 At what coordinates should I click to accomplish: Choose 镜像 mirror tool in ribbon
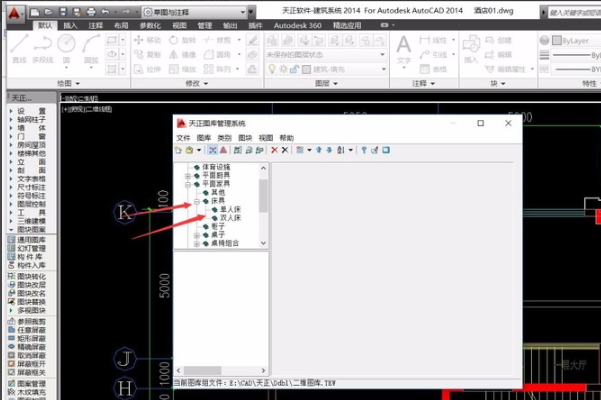(183, 54)
